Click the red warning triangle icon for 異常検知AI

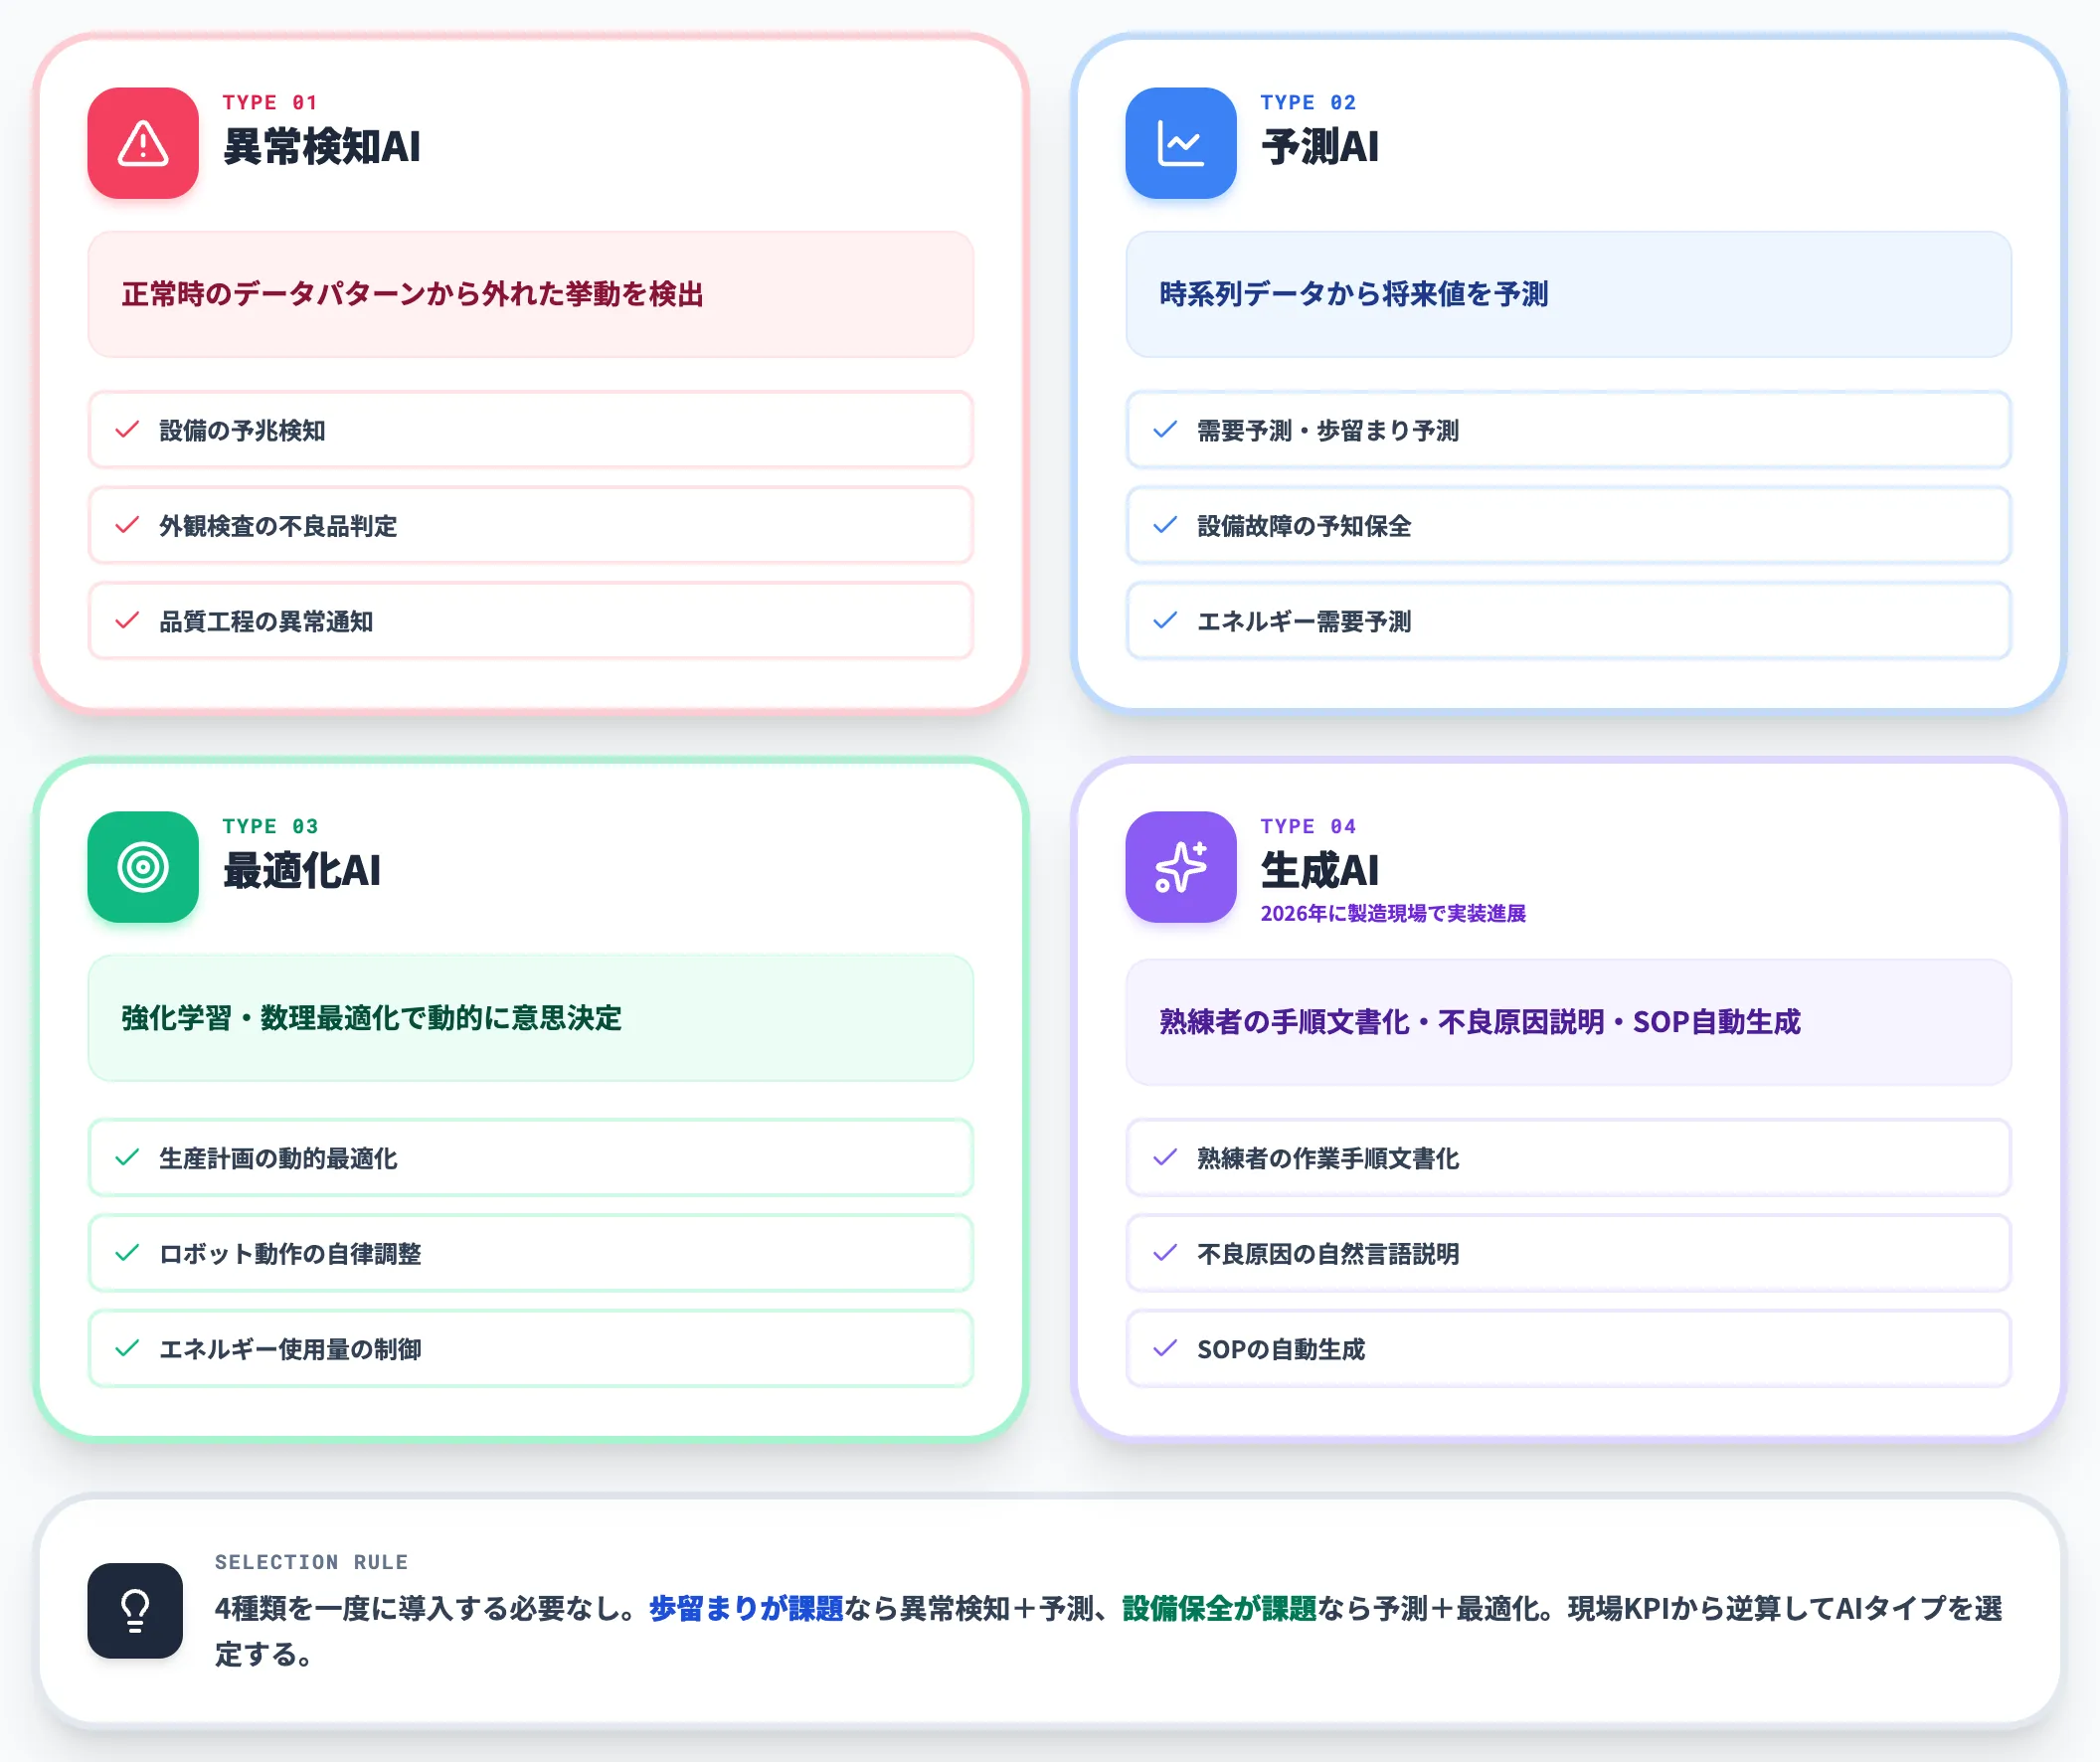pos(143,143)
